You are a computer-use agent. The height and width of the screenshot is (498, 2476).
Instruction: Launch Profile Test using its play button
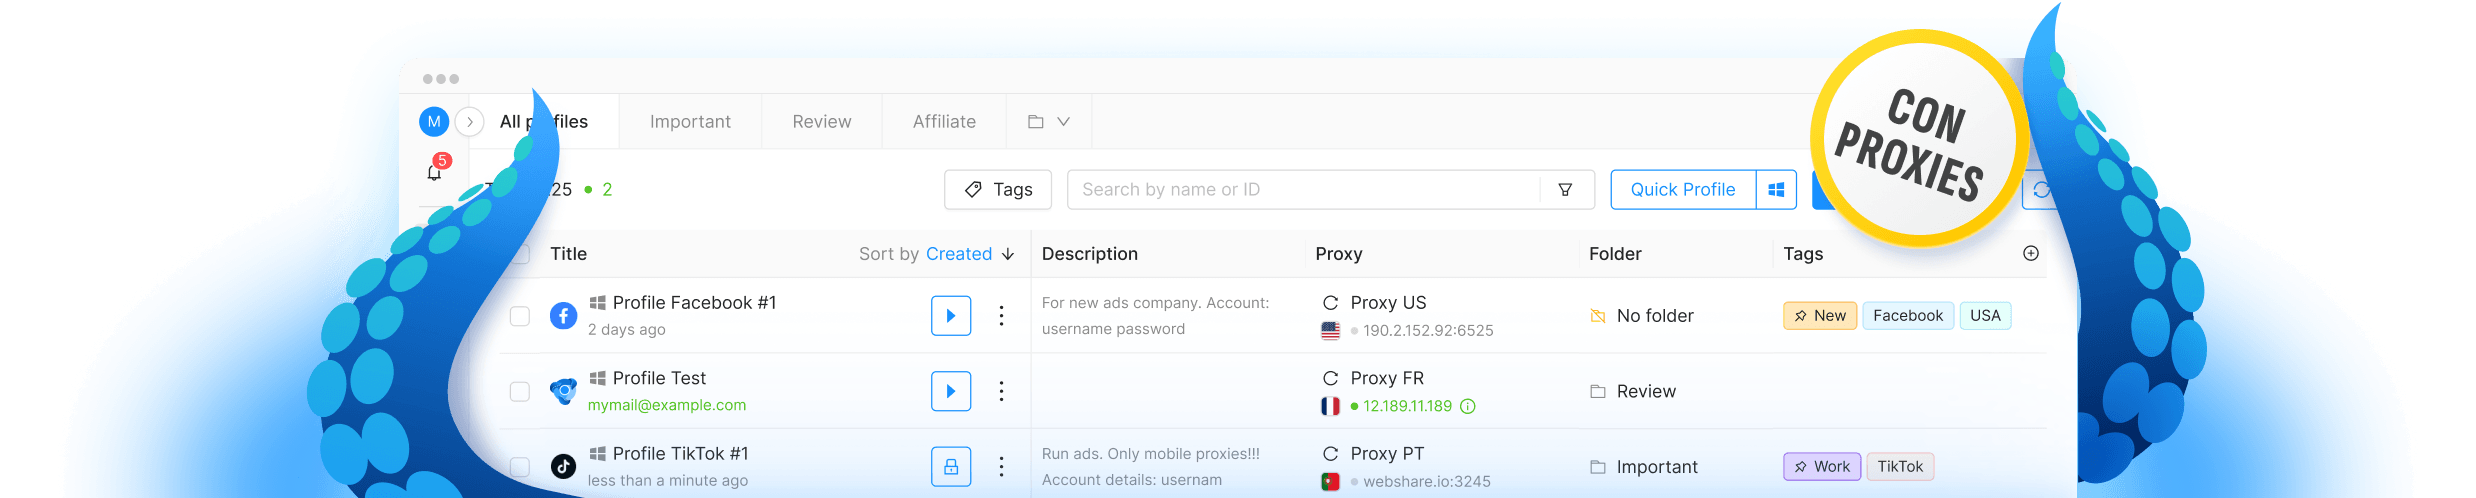(x=951, y=391)
